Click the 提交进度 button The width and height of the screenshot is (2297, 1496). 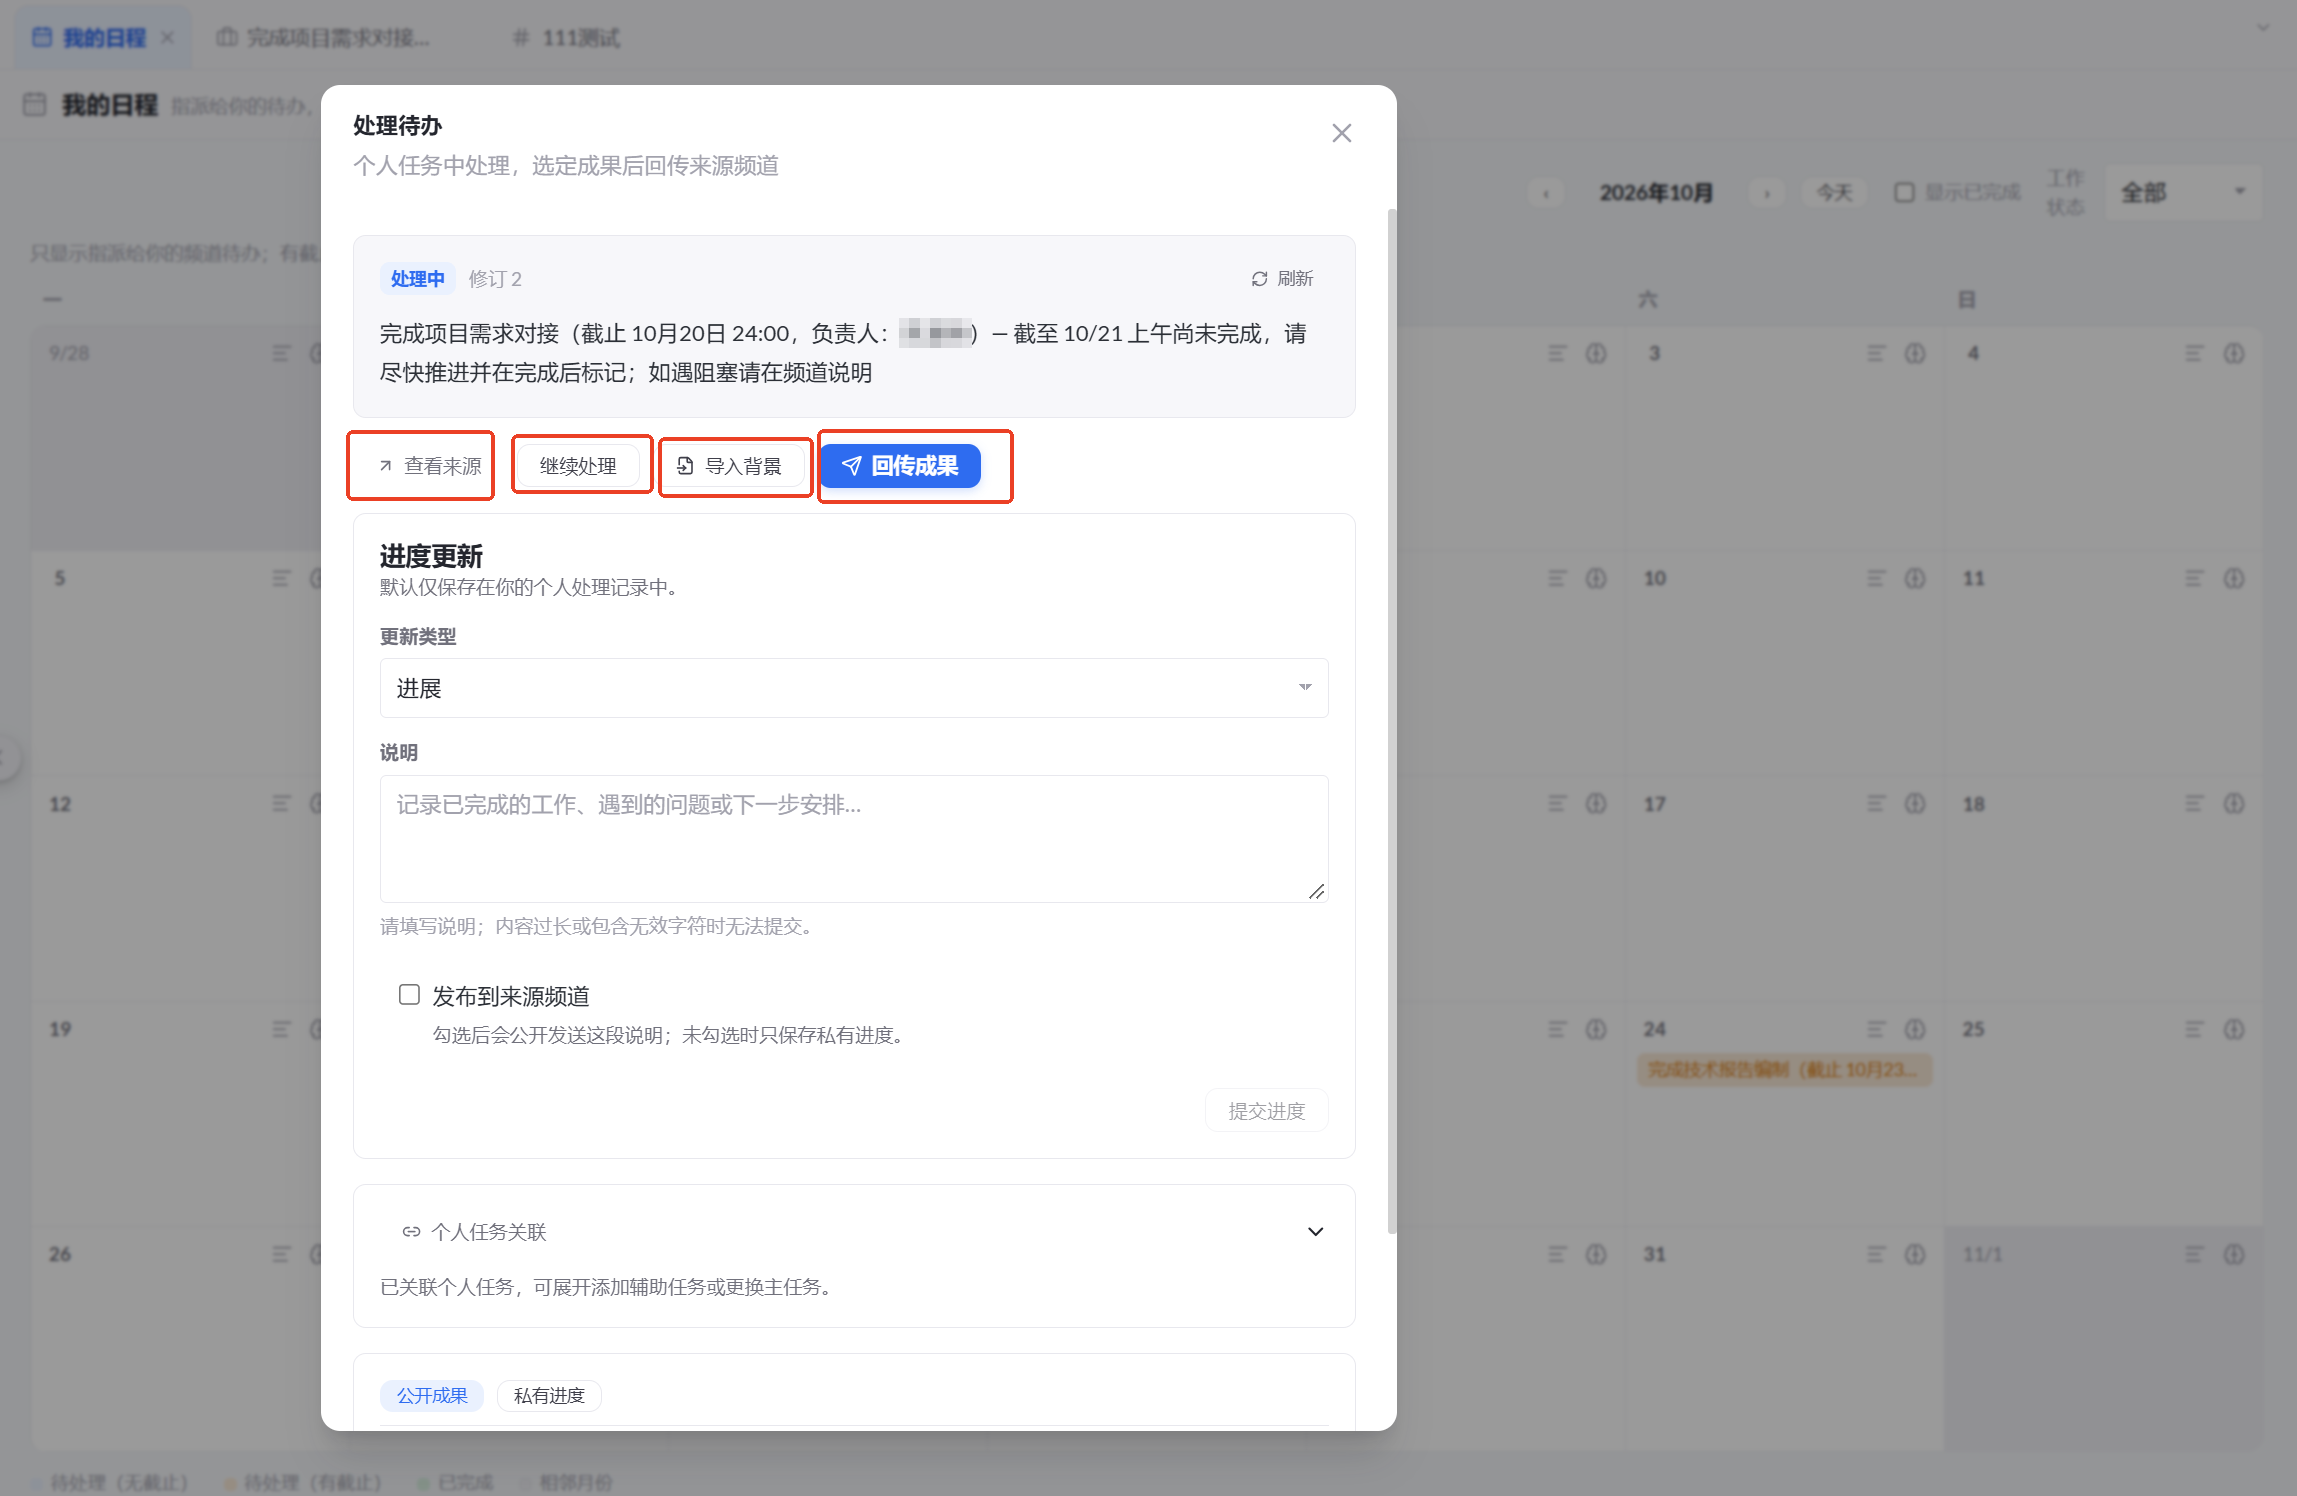pos(1266,1111)
